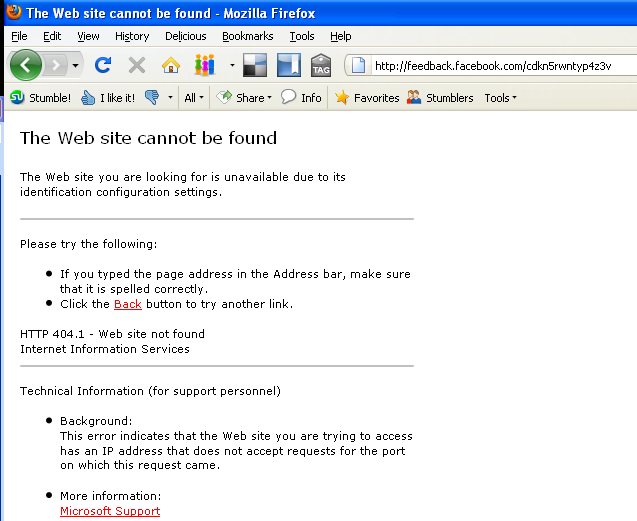637x521 pixels.
Task: Follow the red Back link
Action: coord(128,304)
